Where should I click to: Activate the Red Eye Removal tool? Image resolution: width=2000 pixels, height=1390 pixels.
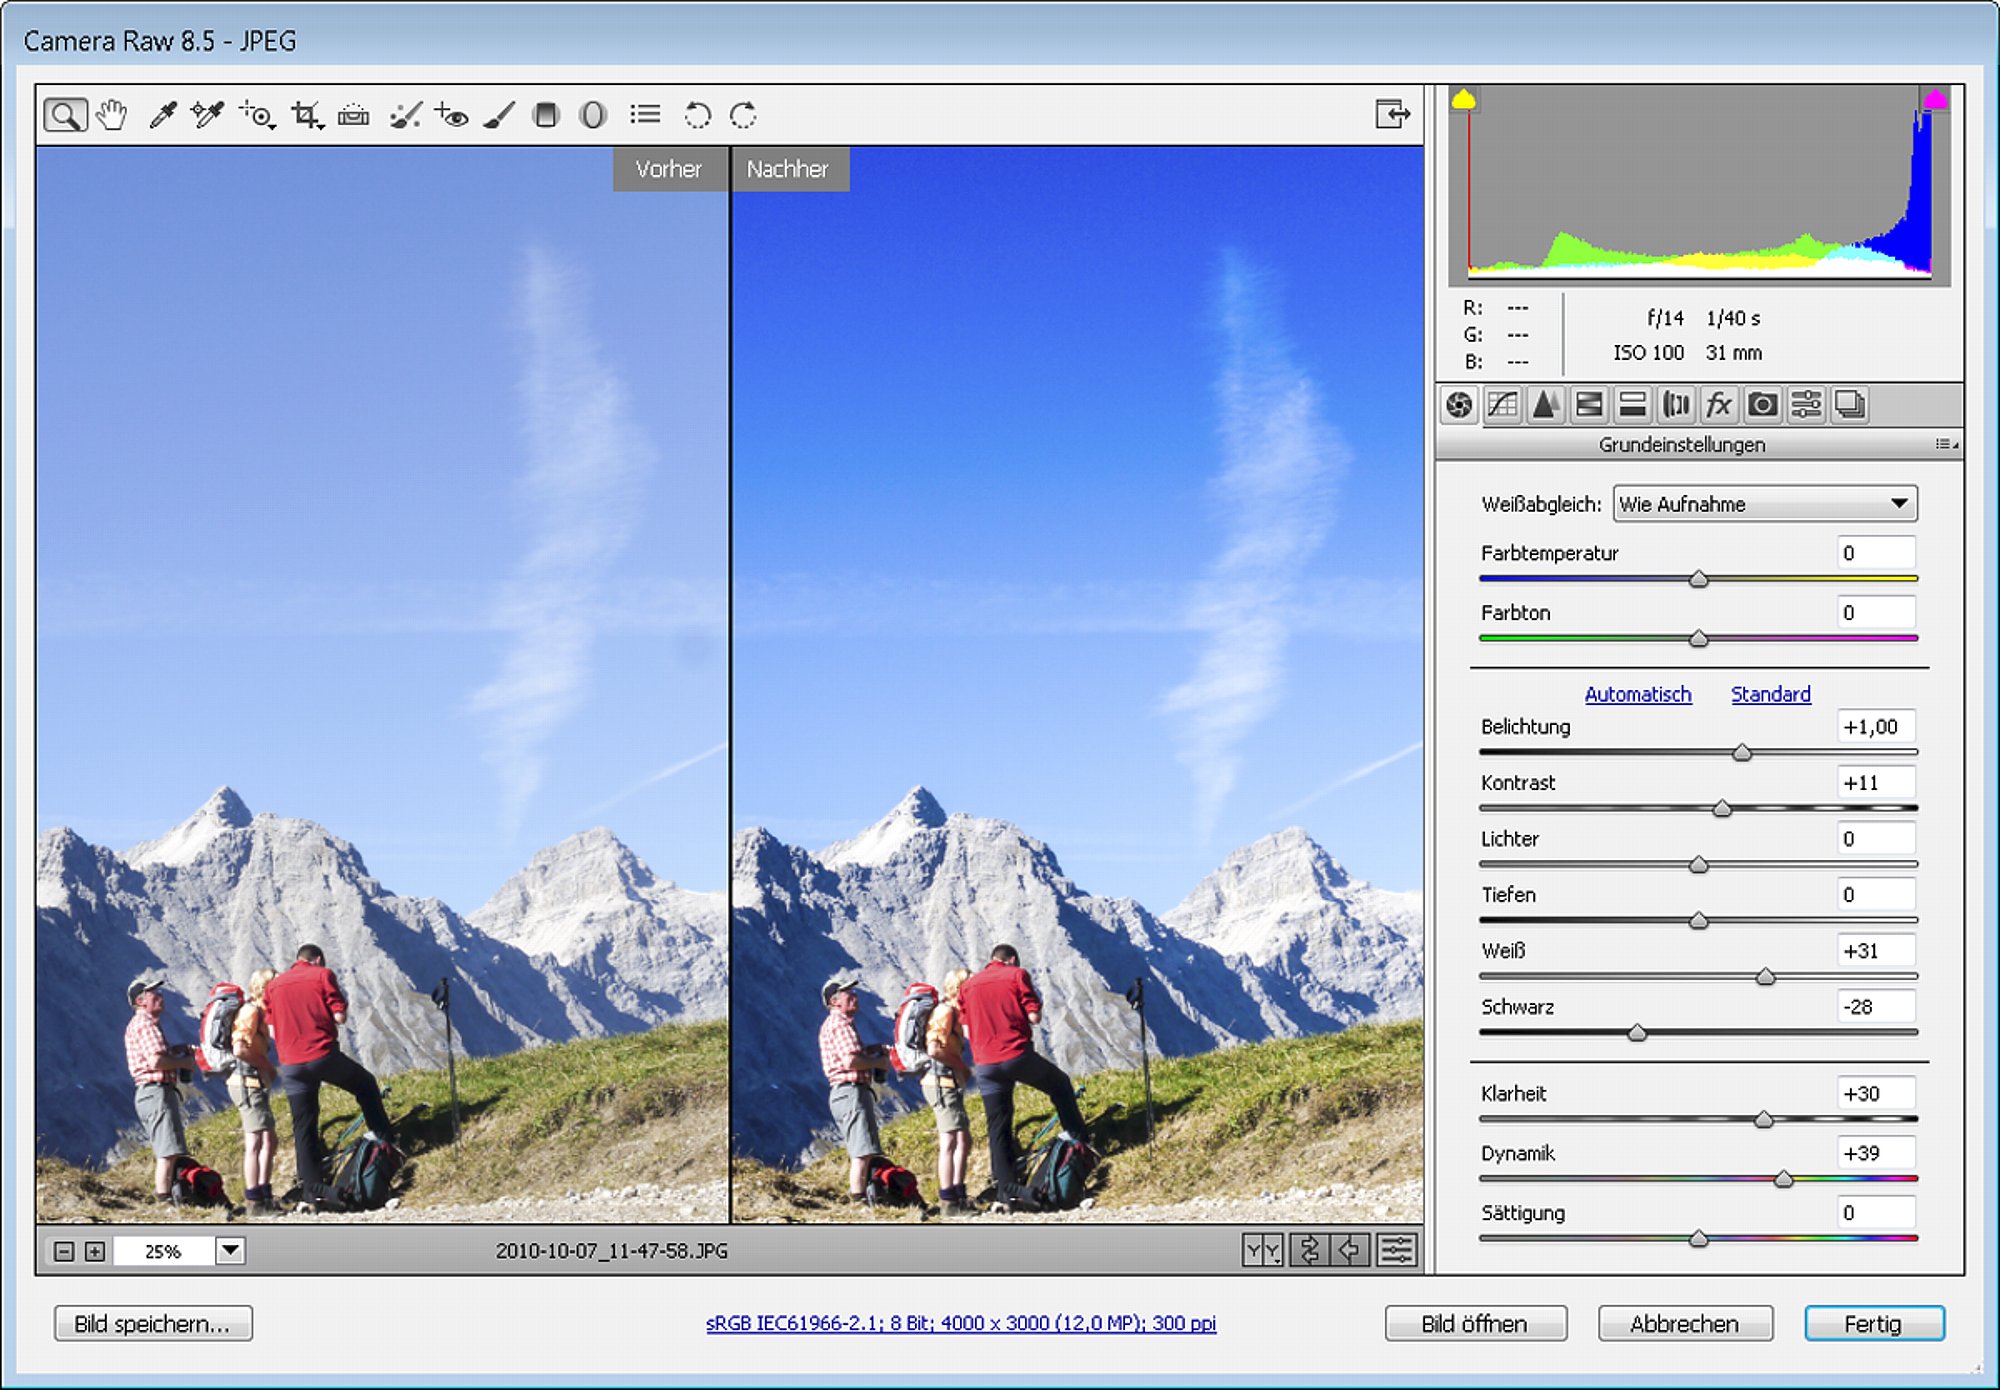(452, 115)
